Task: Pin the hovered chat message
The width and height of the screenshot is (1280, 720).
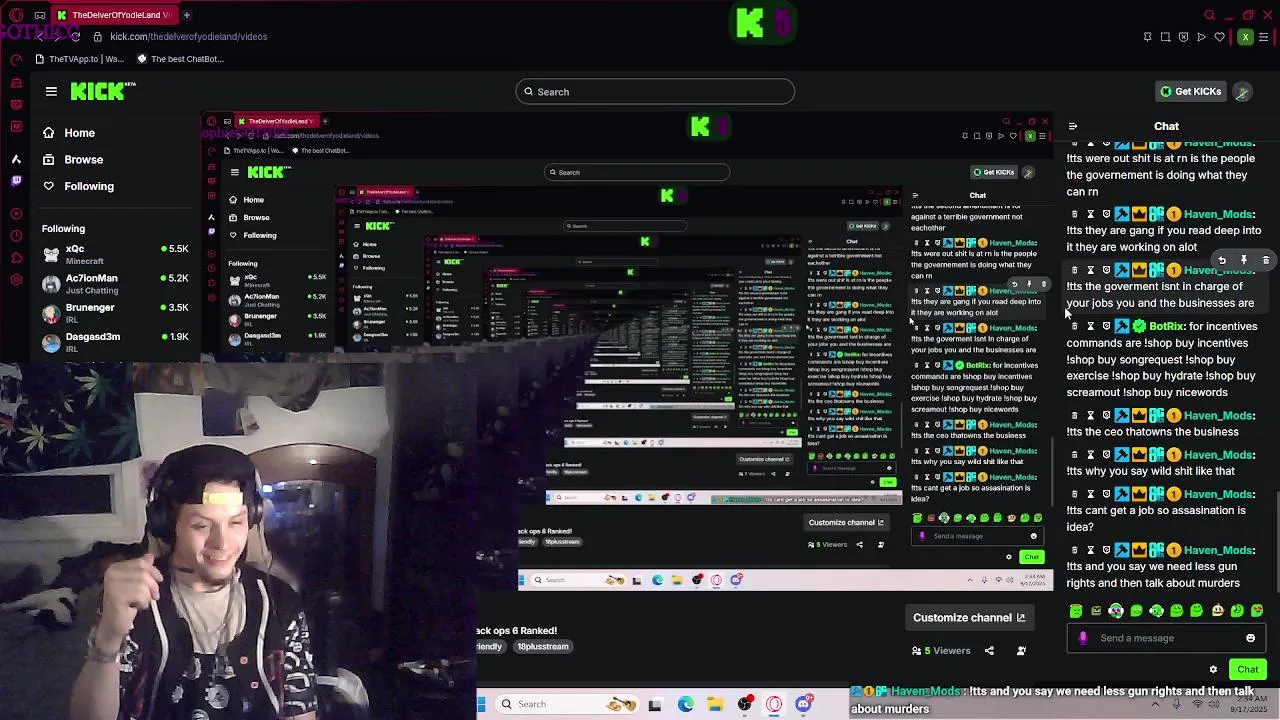Action: click(1244, 260)
